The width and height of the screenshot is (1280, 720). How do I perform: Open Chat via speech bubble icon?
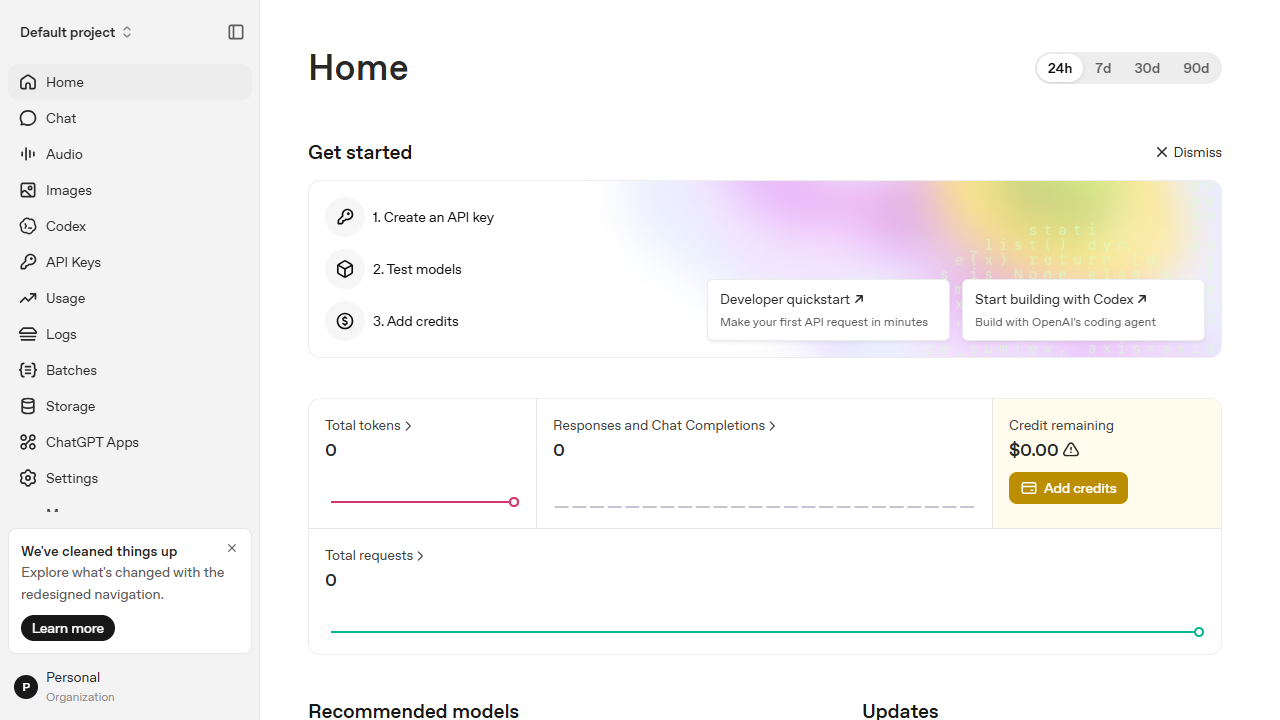[x=28, y=118]
